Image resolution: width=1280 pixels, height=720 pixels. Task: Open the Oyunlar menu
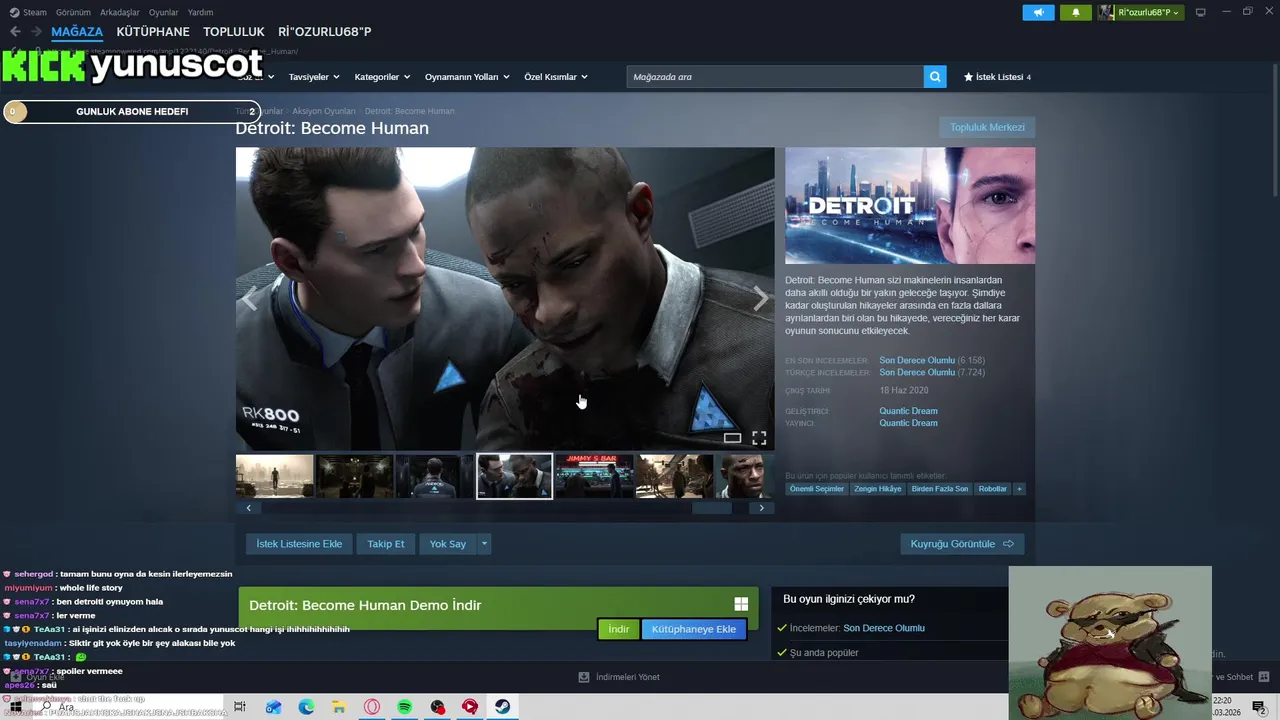pyautogui.click(x=164, y=12)
